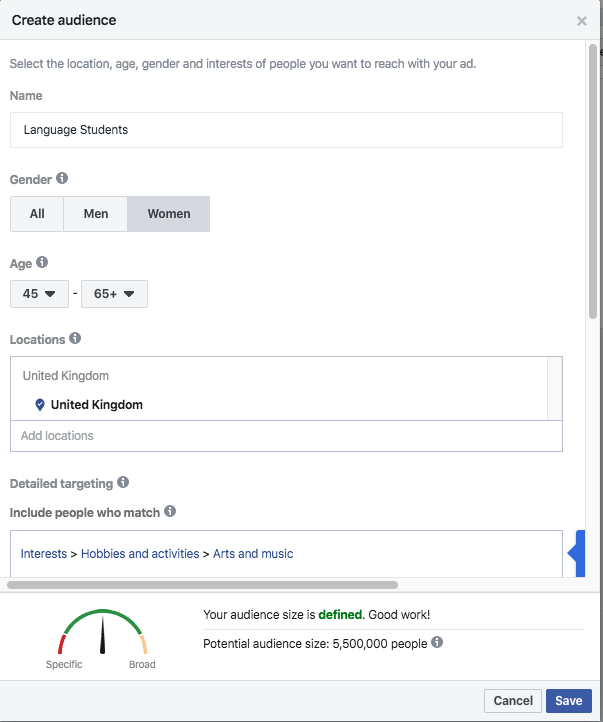Viewport: 603px width, 722px height.
Task: Click the blue side tab arrow on targeting box
Action: [575, 553]
